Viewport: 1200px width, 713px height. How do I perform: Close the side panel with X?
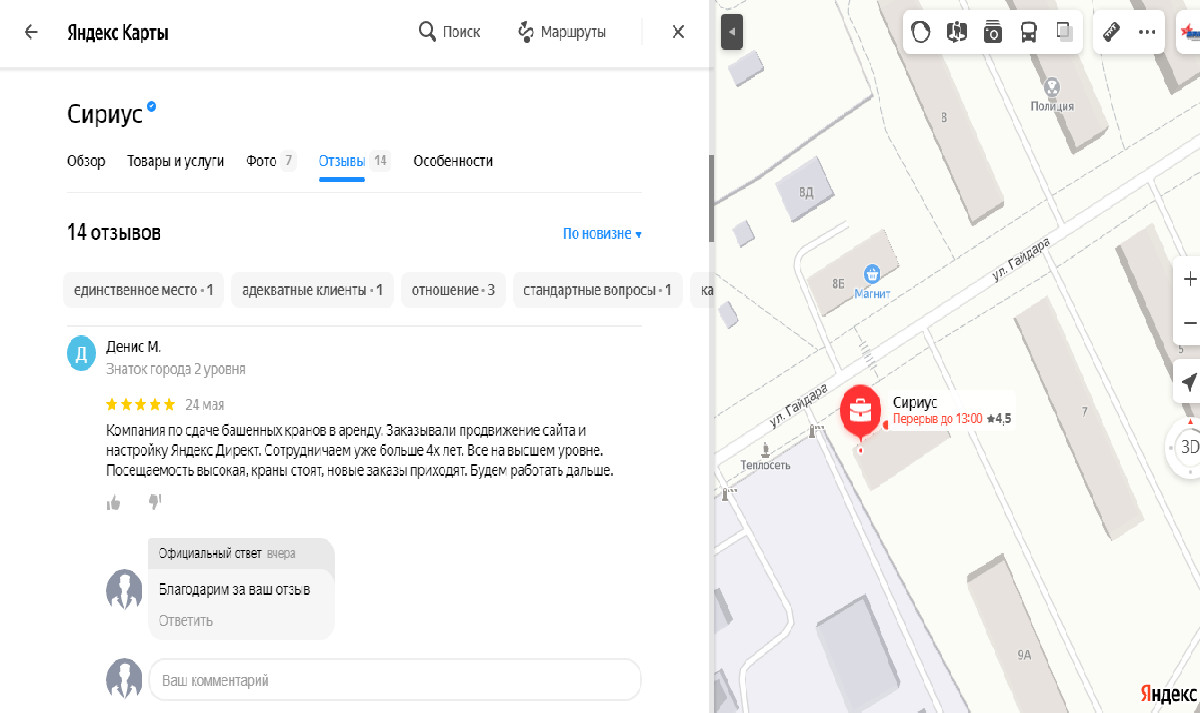[x=678, y=32]
